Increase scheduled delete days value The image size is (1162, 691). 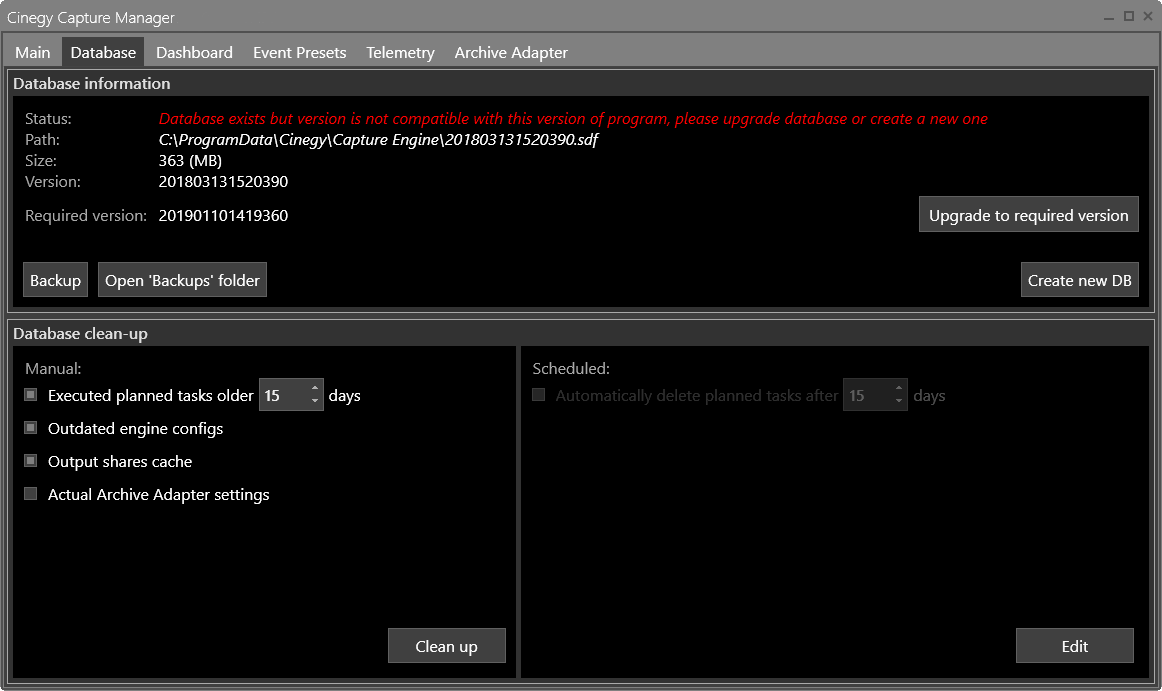(899, 389)
